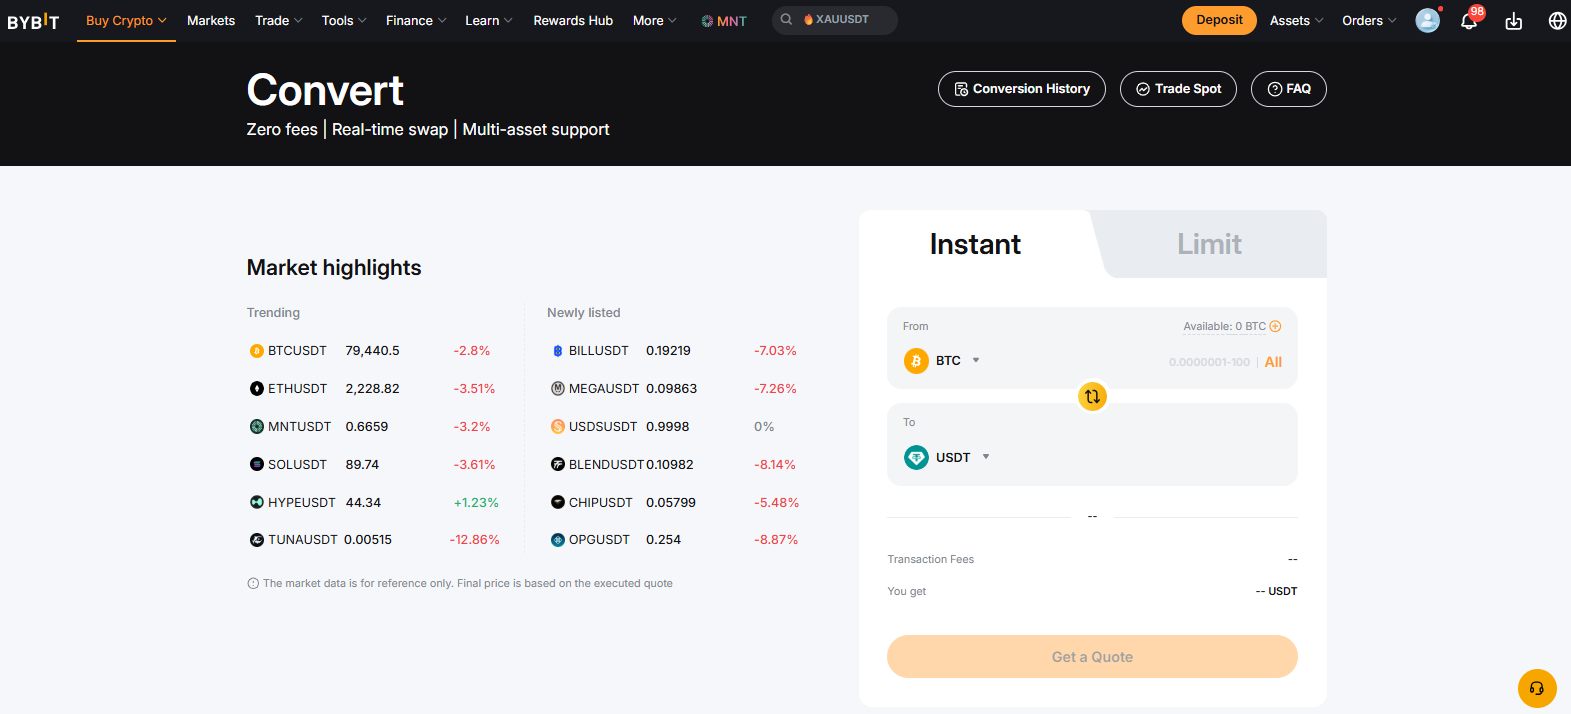The image size is (1571, 714).
Task: Click the BTCUSDT price 79,440.5
Action: [372, 351]
